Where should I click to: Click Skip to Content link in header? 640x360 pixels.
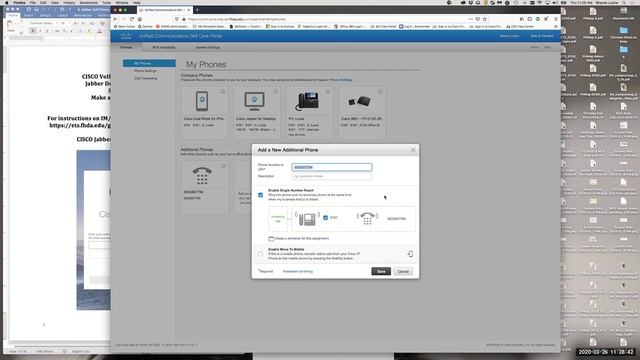pyautogui.click(x=542, y=36)
